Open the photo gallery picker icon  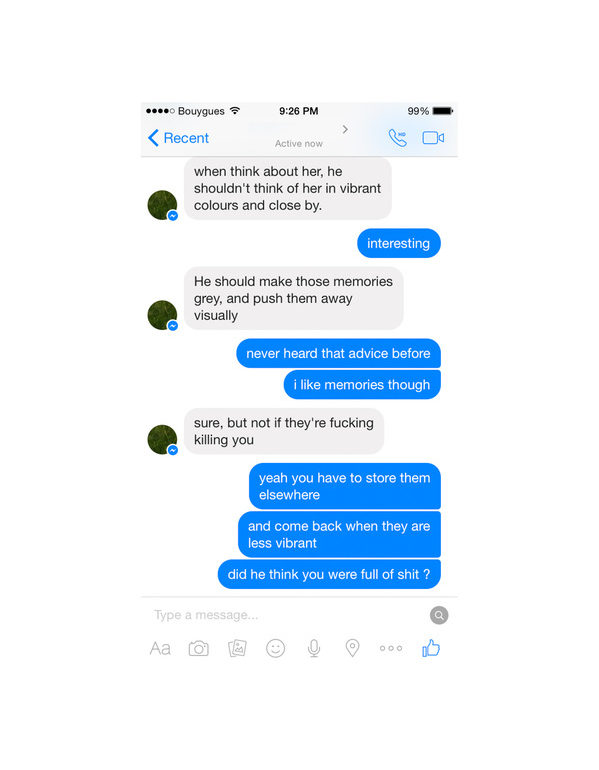[x=237, y=648]
